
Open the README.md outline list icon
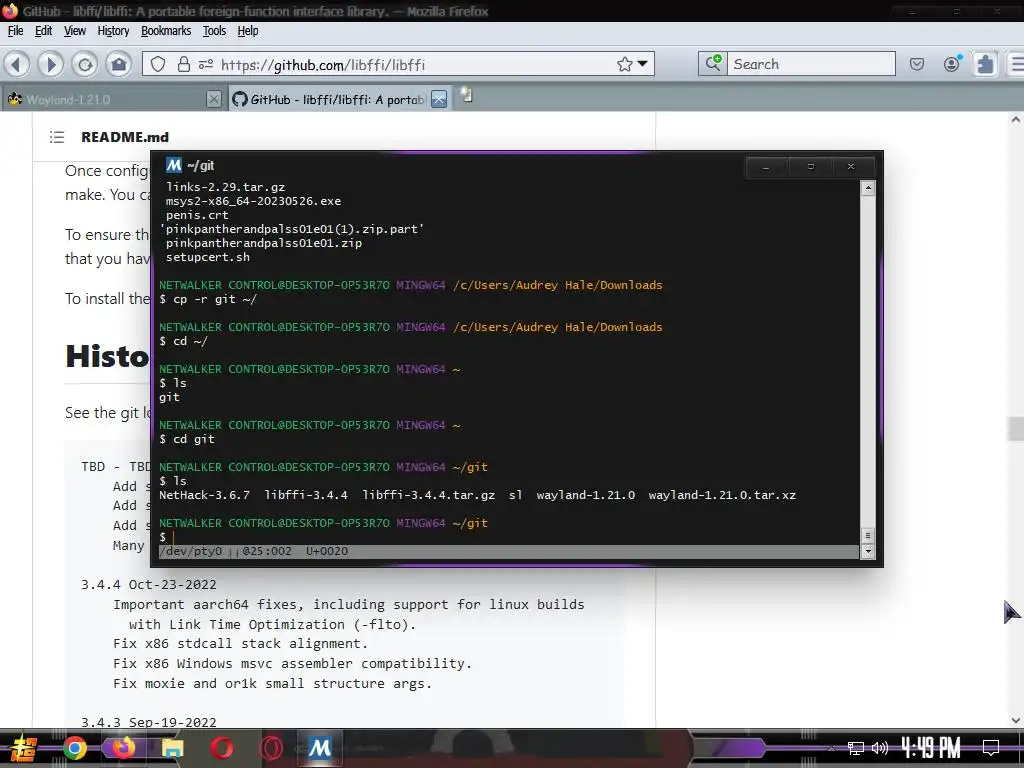pyautogui.click(x=57, y=136)
